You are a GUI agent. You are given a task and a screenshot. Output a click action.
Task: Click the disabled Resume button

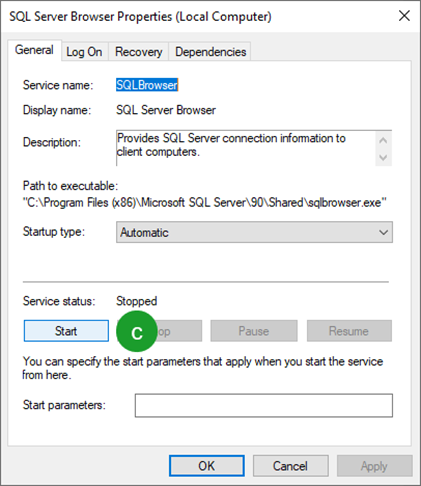point(349,331)
